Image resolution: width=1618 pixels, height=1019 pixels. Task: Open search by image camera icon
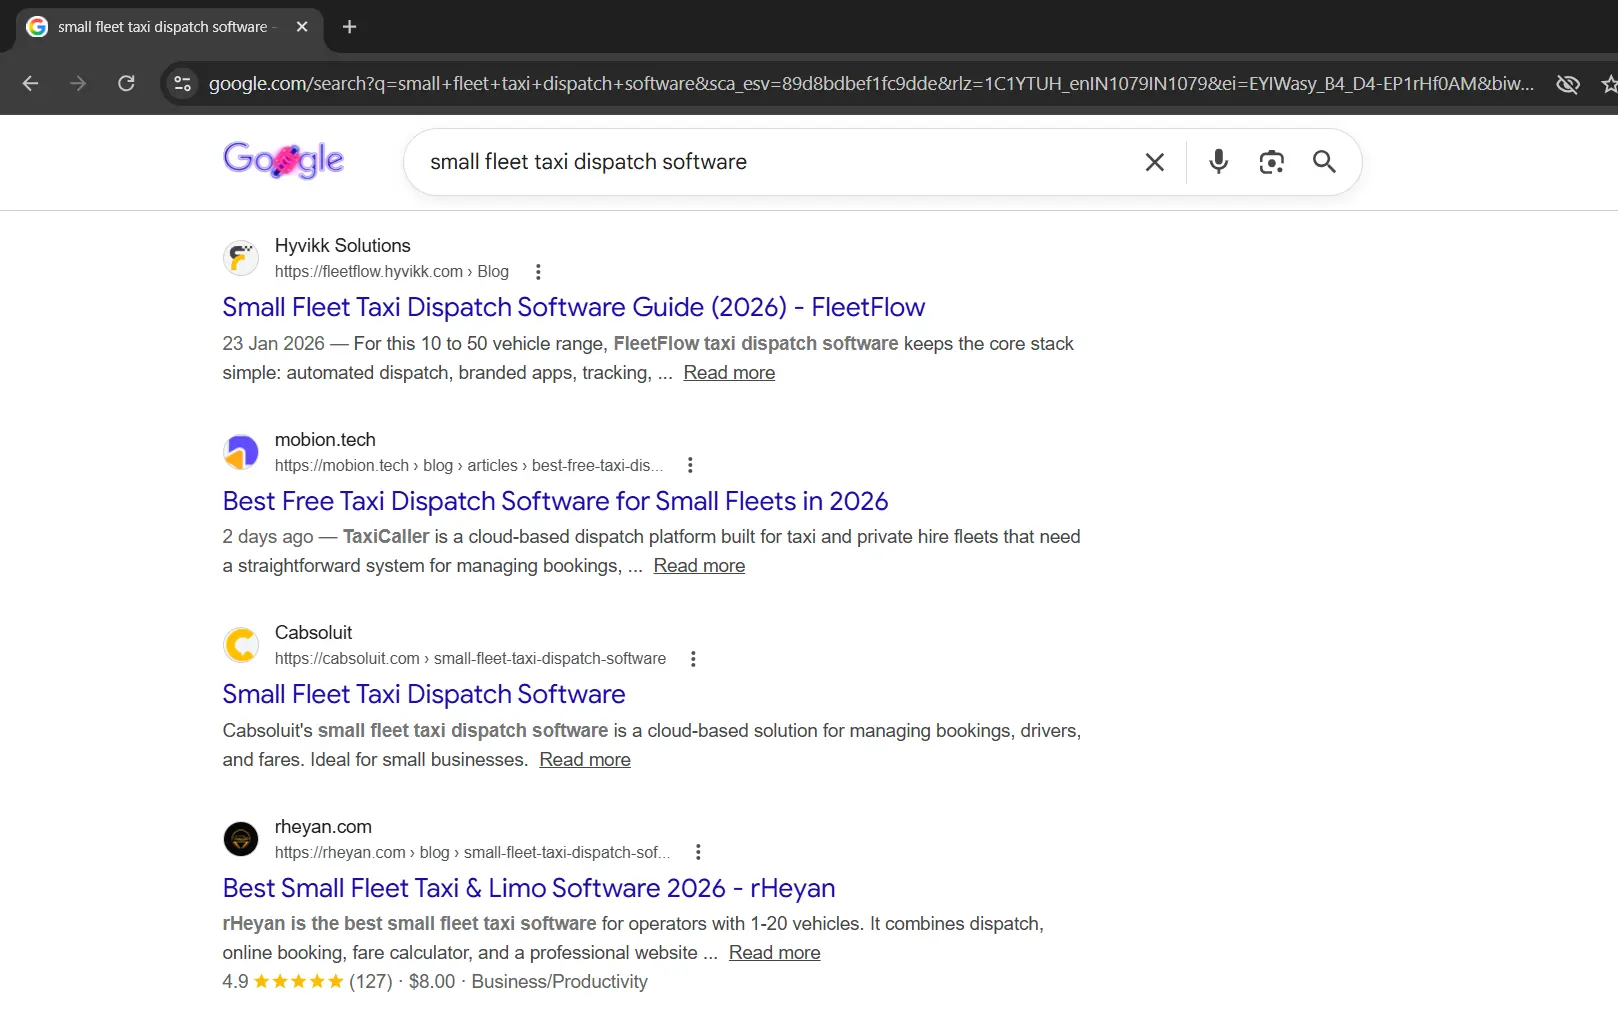pos(1271,162)
